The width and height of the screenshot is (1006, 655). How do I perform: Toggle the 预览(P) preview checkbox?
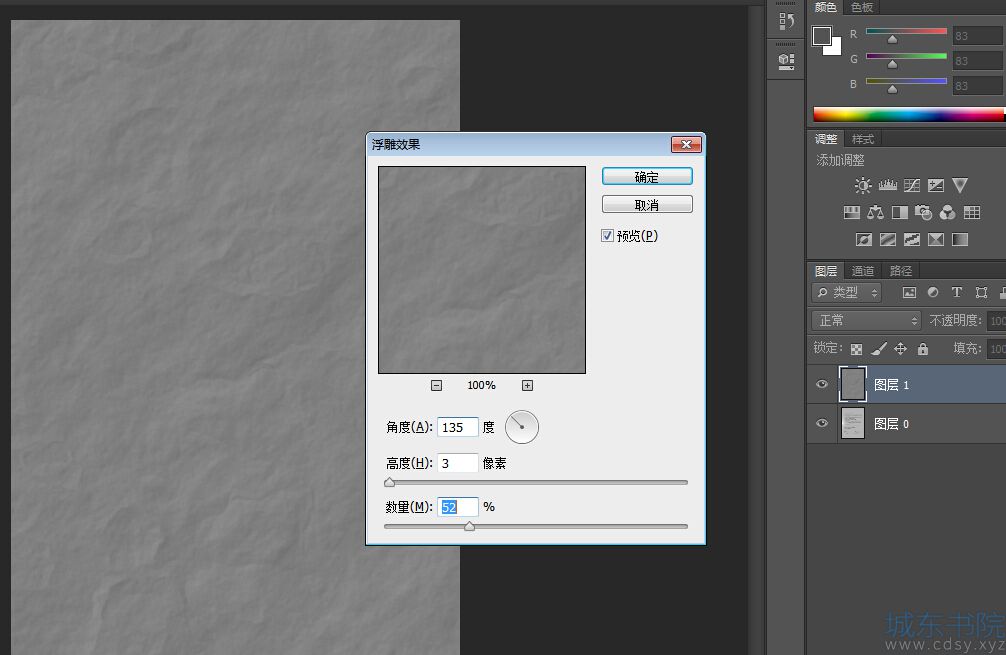[x=607, y=235]
